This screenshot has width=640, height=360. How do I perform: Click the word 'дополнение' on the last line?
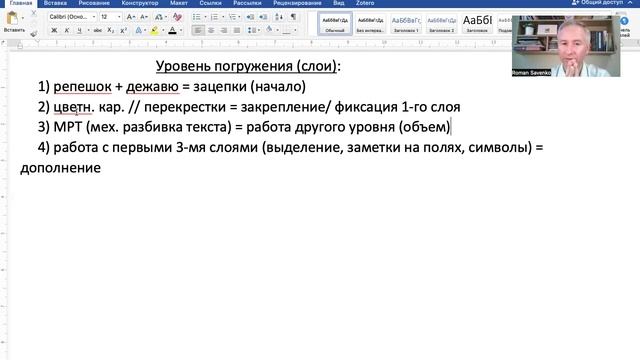60,168
